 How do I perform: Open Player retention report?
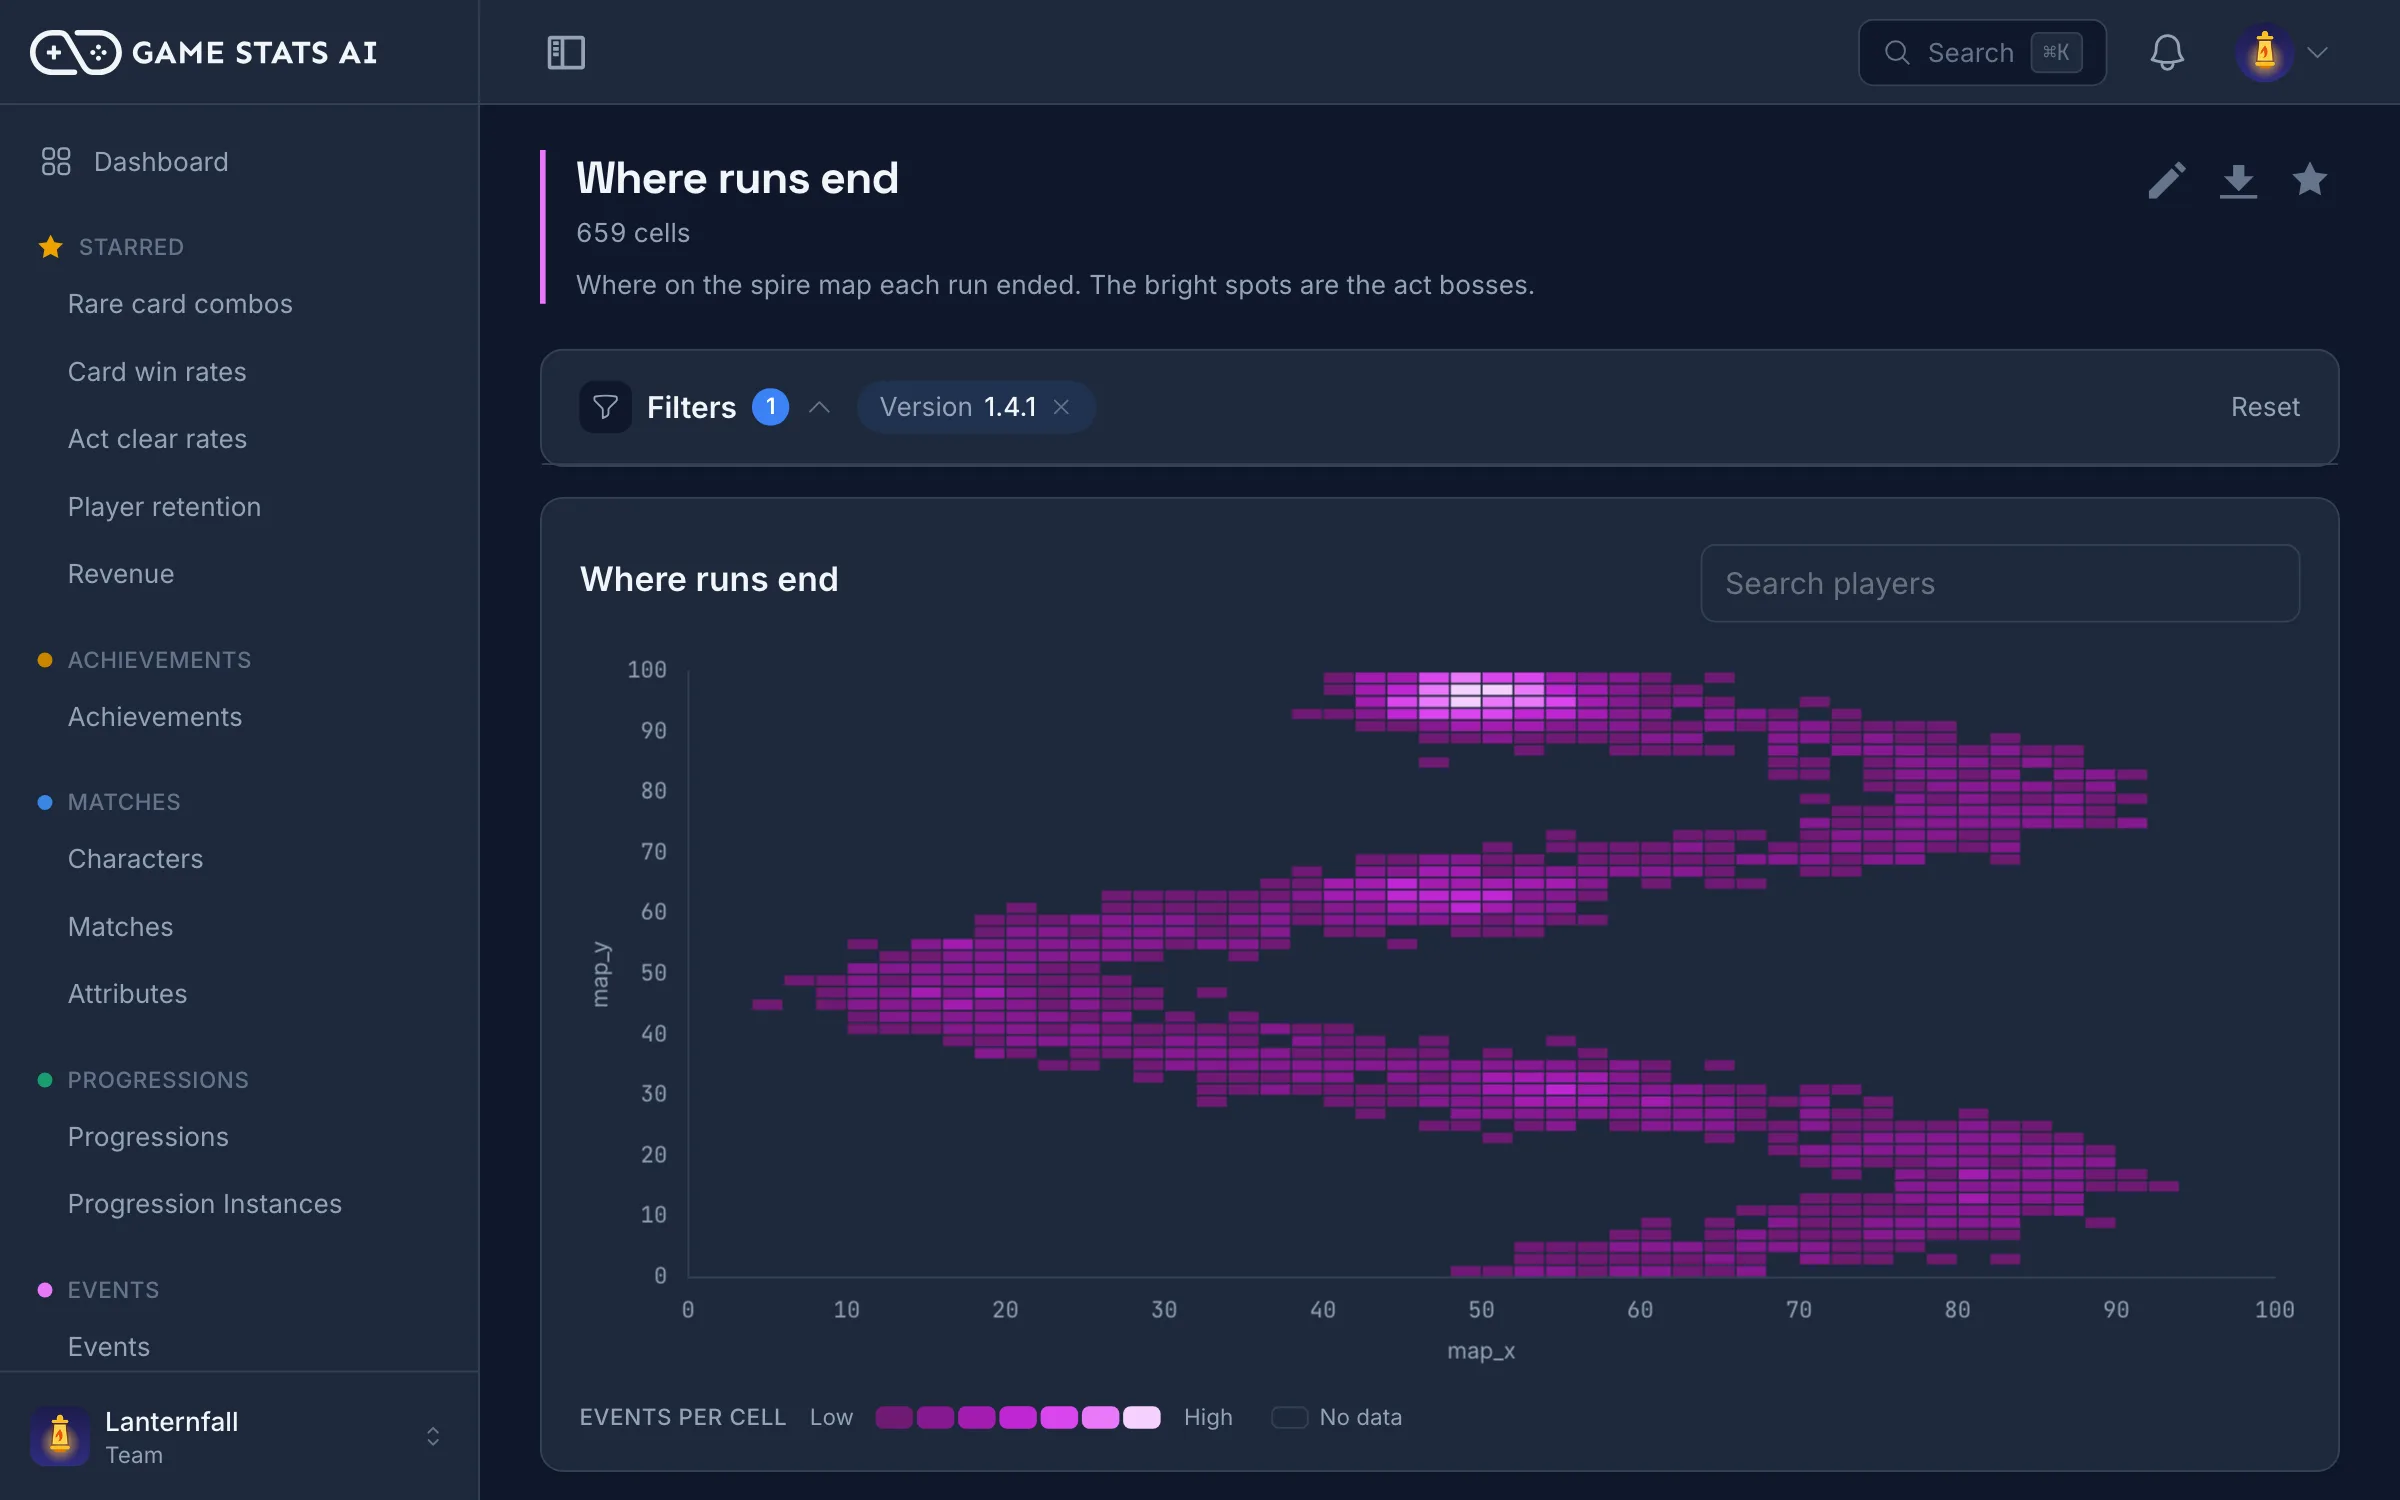[x=164, y=507]
